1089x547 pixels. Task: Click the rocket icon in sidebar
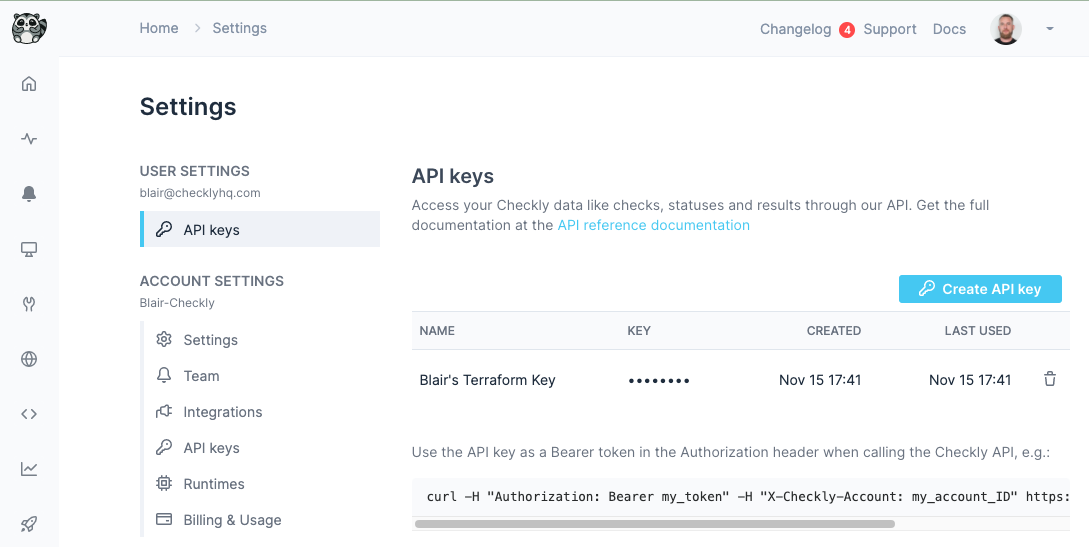coord(29,523)
